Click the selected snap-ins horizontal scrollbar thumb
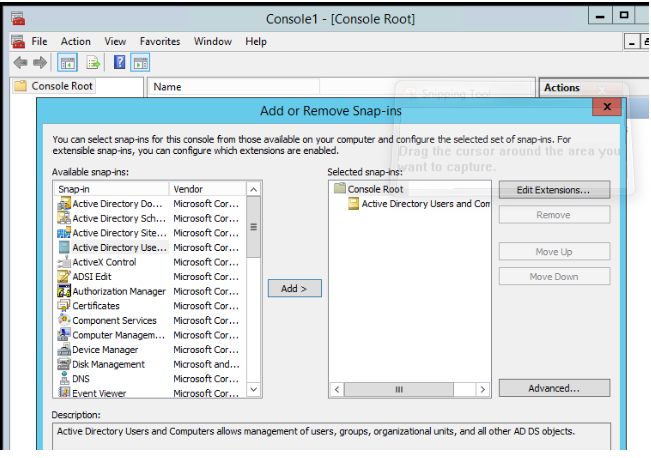The image size is (651, 458). pos(399,389)
